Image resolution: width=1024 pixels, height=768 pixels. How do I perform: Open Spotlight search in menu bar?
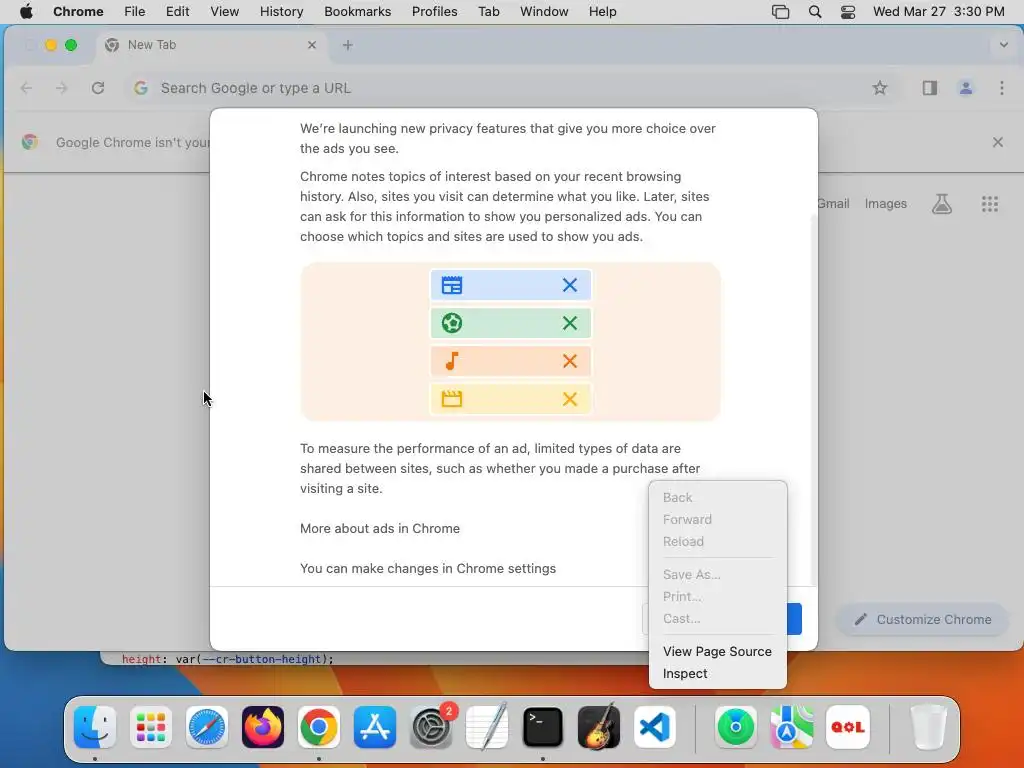[x=814, y=12]
